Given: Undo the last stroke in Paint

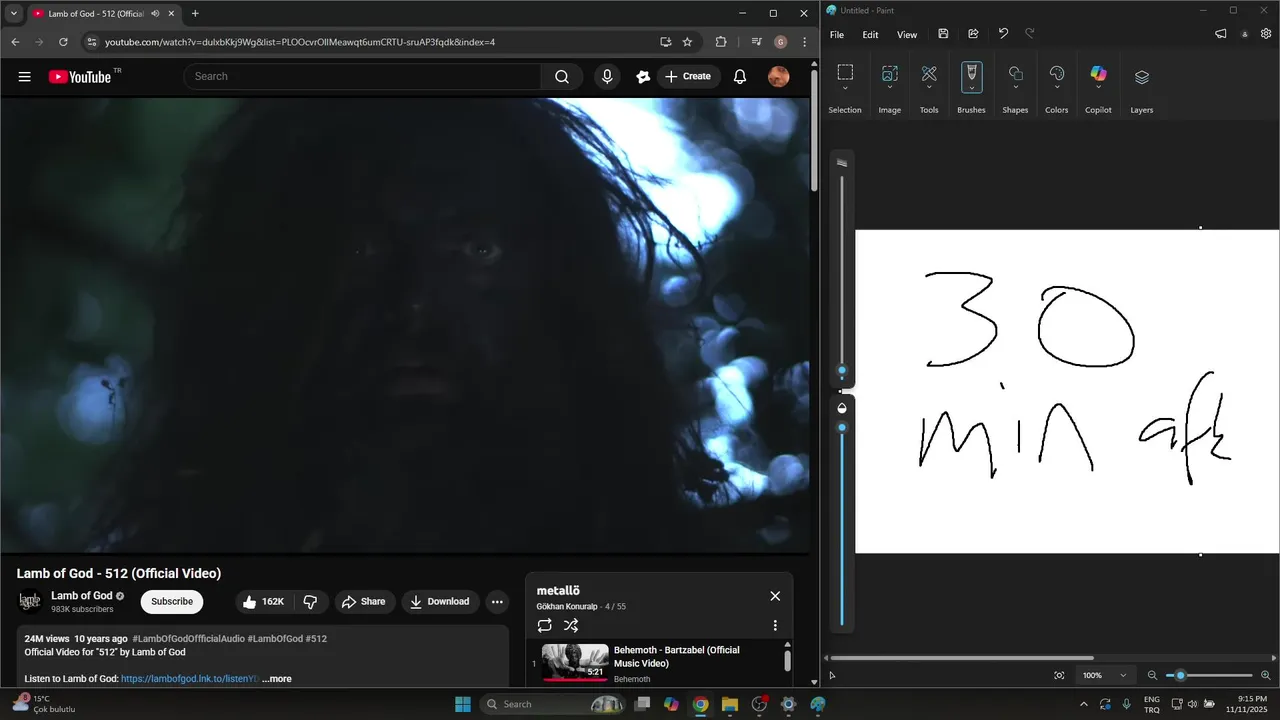Looking at the screenshot, I should click(1003, 34).
